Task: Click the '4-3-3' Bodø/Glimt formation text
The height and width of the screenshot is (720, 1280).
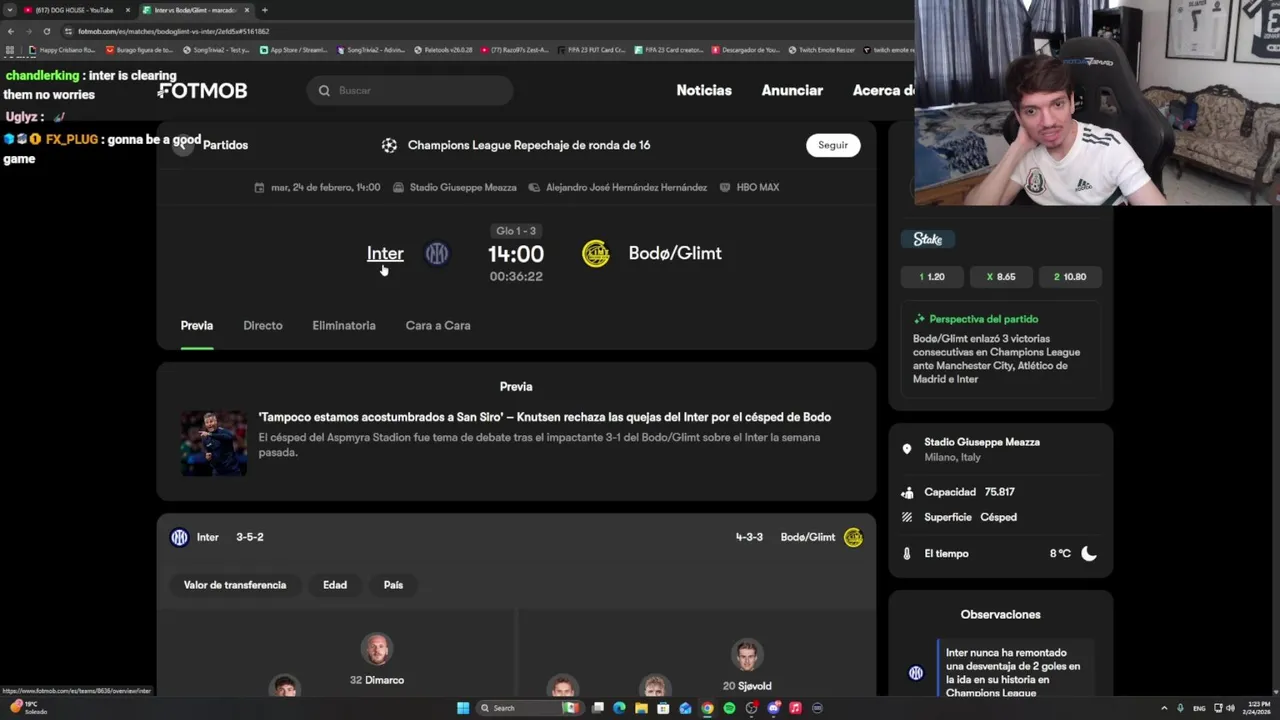Action: (x=749, y=537)
